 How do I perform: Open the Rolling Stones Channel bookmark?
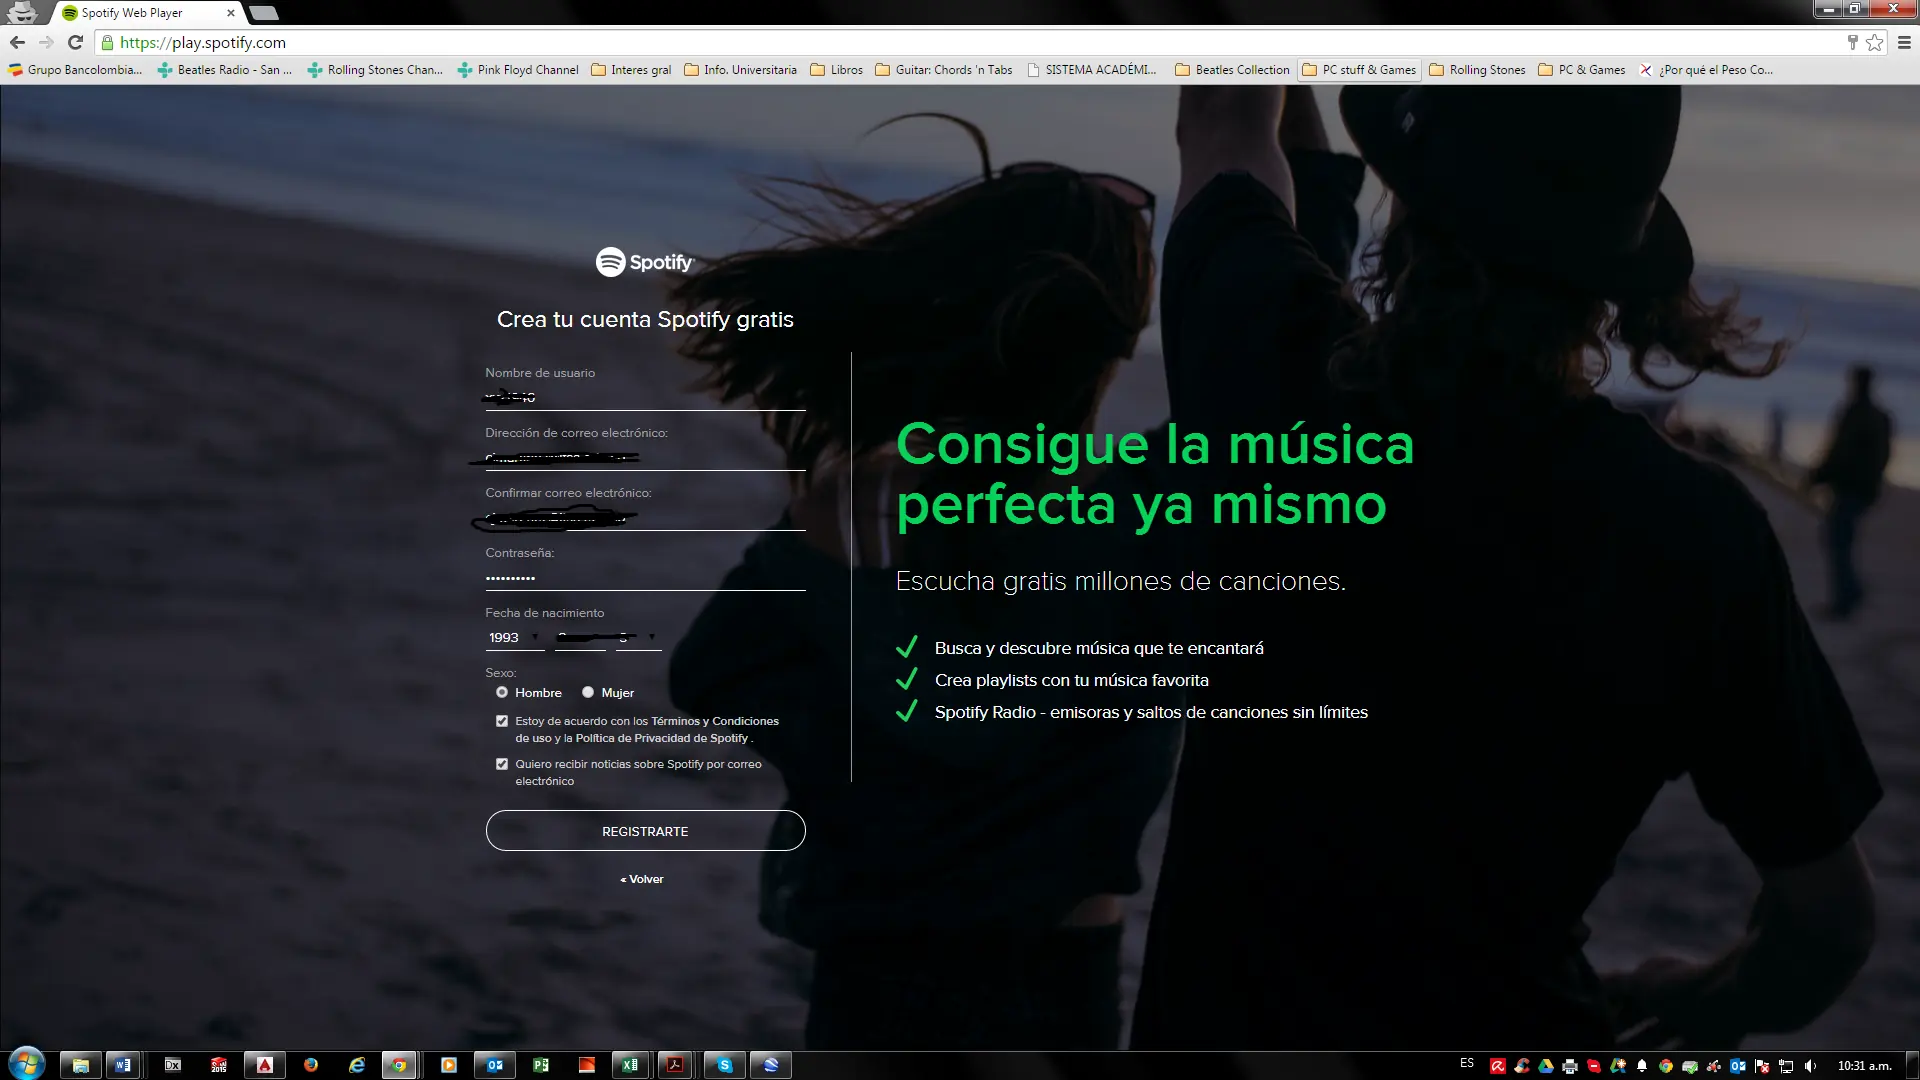click(x=375, y=70)
